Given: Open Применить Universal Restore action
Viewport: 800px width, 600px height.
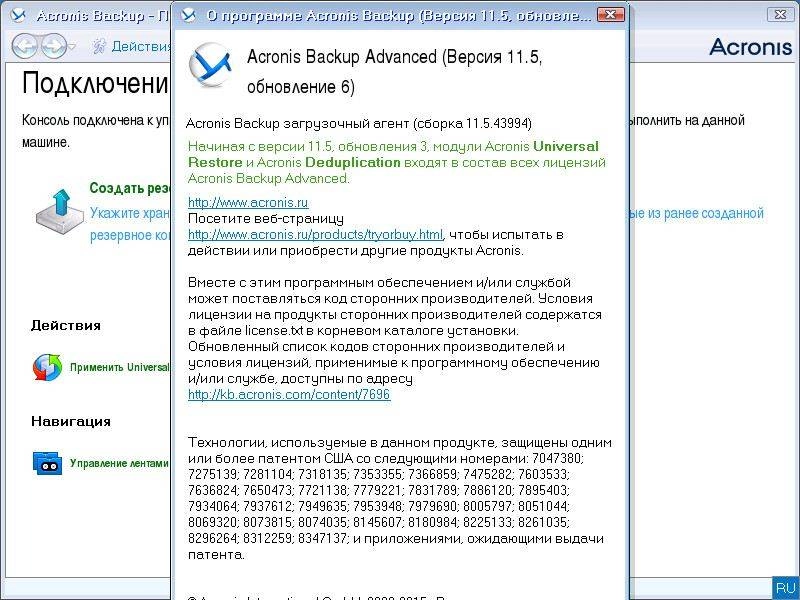Looking at the screenshot, I should tap(119, 367).
